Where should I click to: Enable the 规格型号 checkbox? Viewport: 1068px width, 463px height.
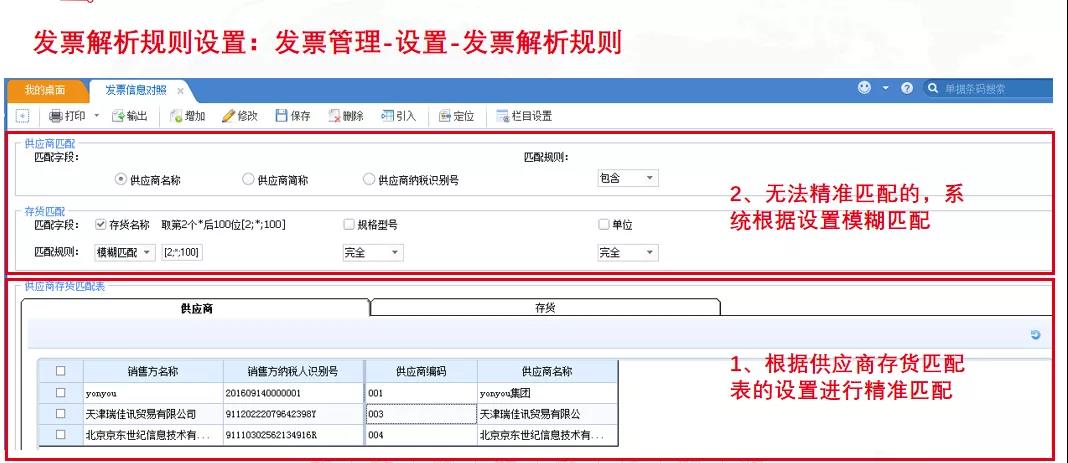point(348,225)
